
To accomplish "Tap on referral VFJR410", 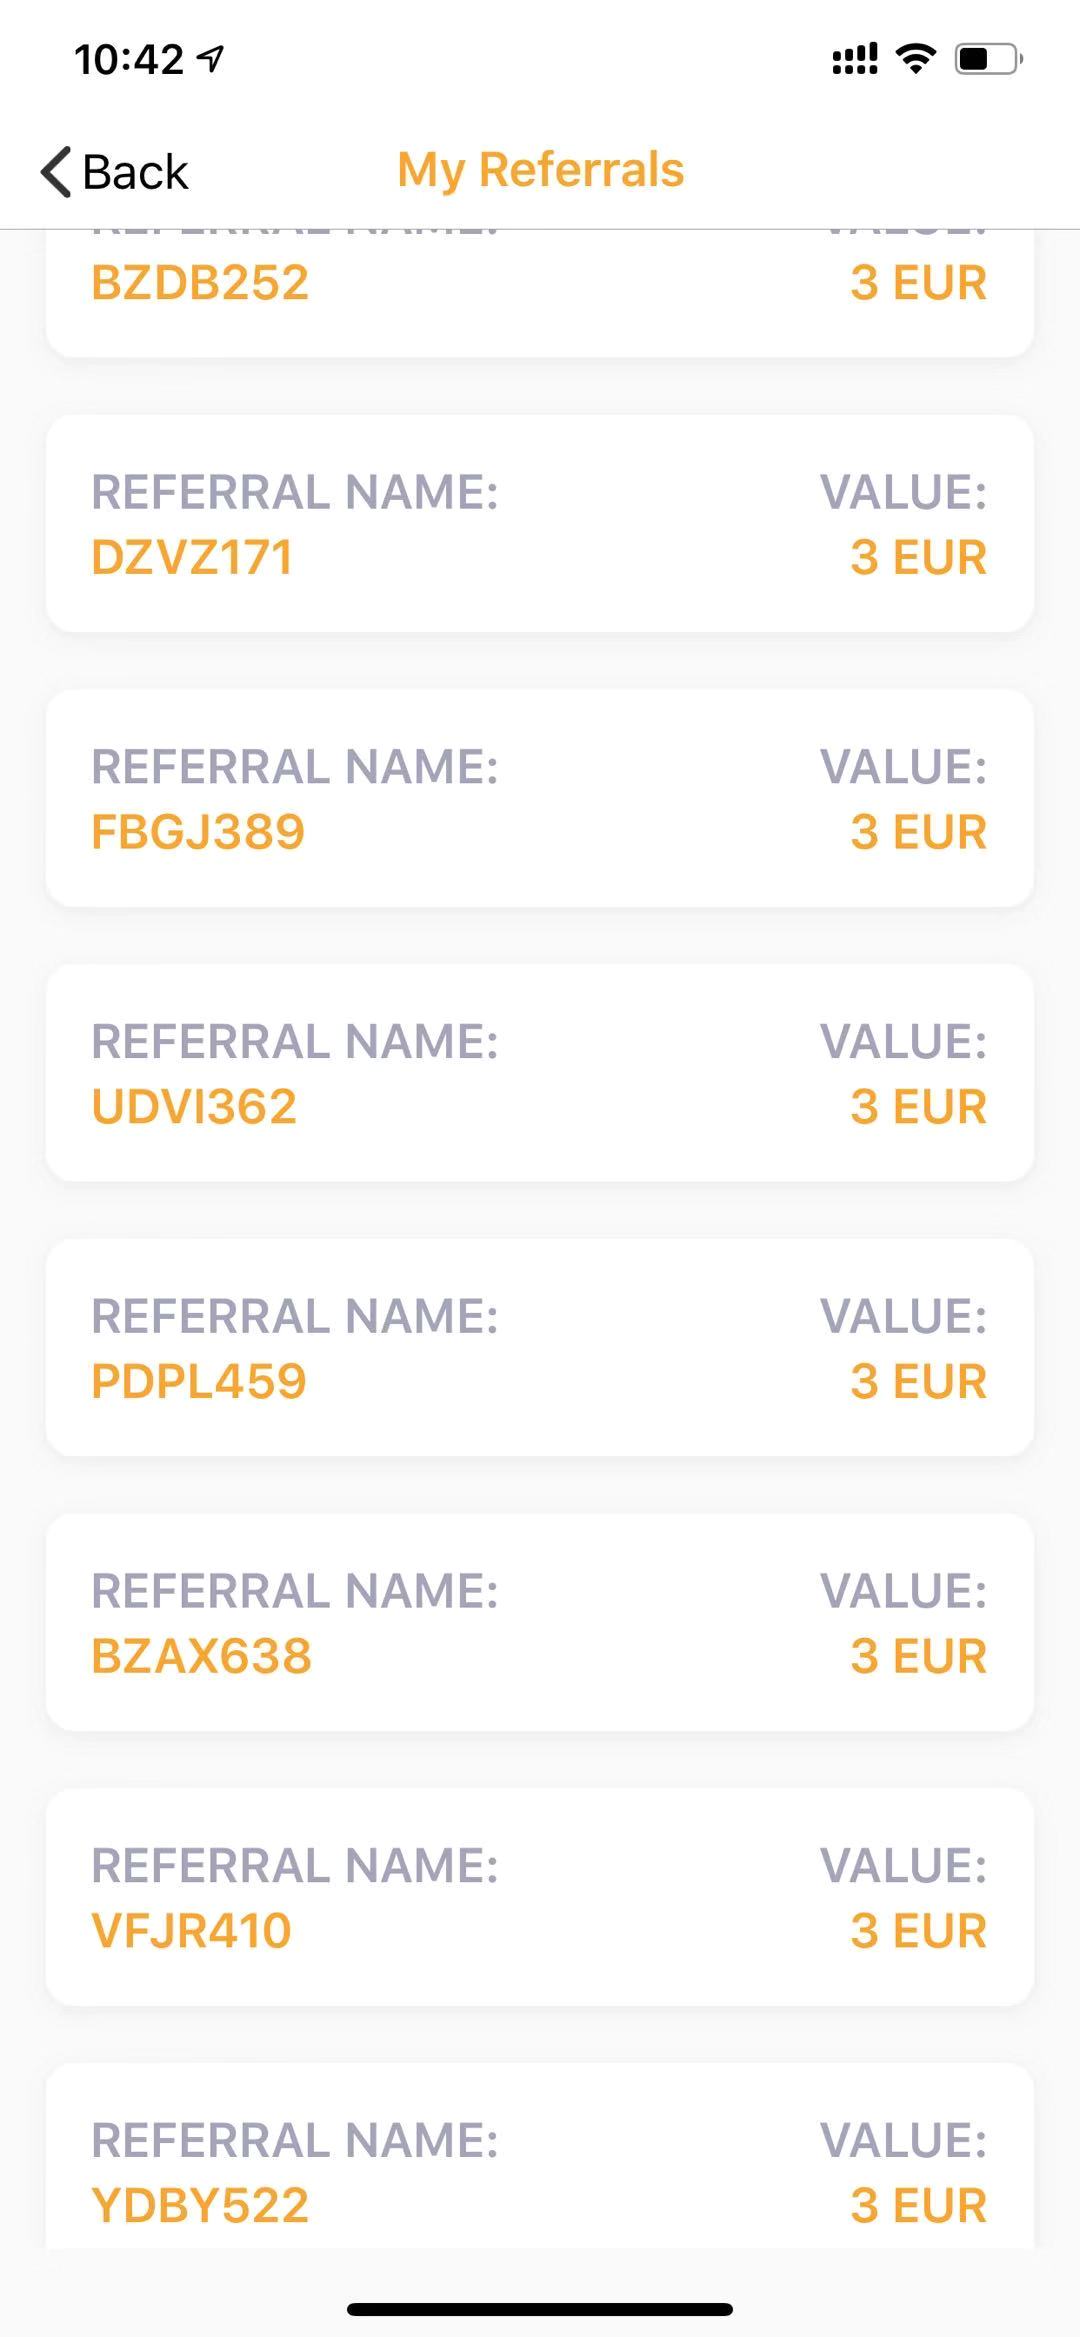I will point(191,1931).
